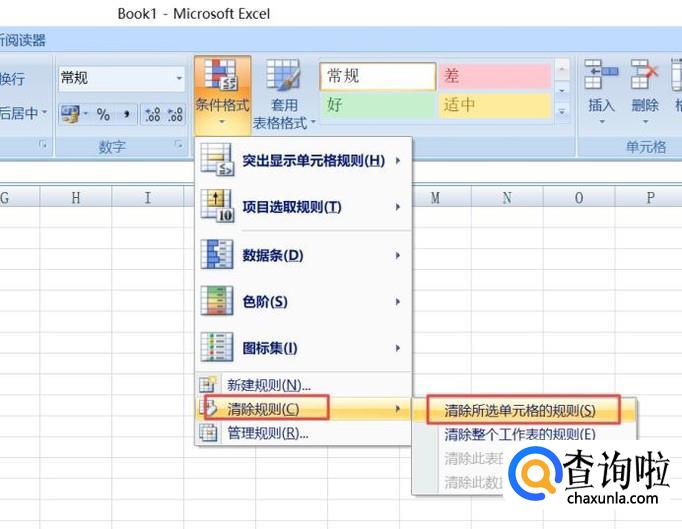Open the 数据条(D) submenu
Screen dimensions: 682x529
click(303, 255)
